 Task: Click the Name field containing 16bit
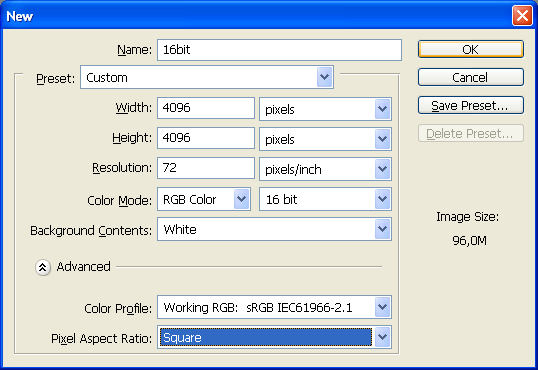point(279,50)
